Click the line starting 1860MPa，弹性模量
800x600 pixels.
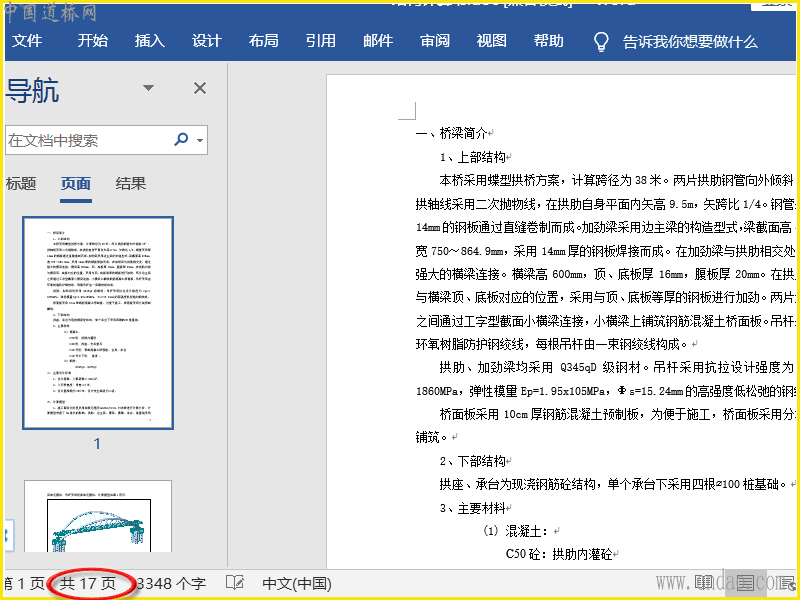pos(605,391)
